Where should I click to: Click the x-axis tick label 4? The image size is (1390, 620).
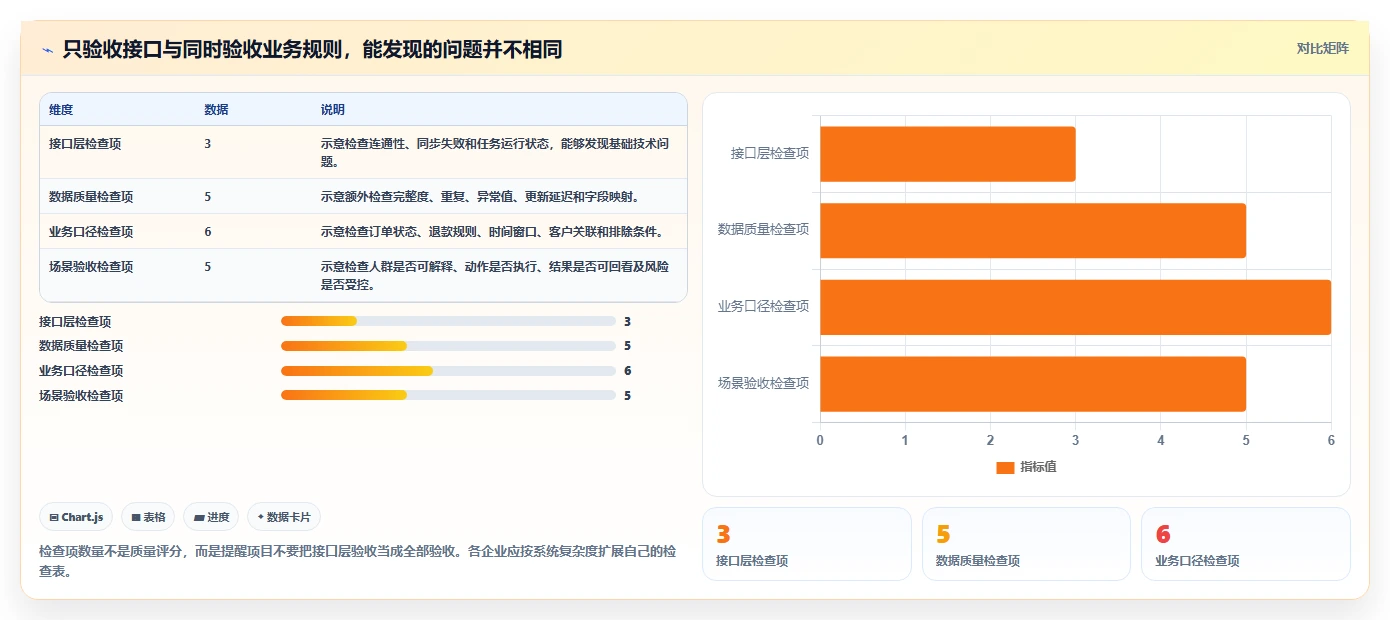1161,440
